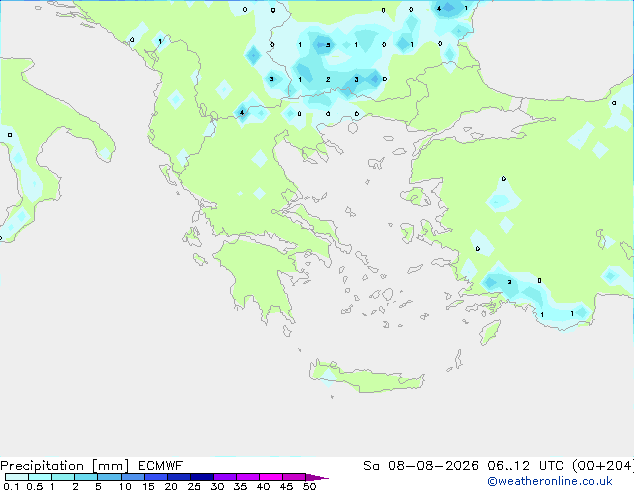
Task: Click the island of Crete on map
Action: tap(366, 377)
